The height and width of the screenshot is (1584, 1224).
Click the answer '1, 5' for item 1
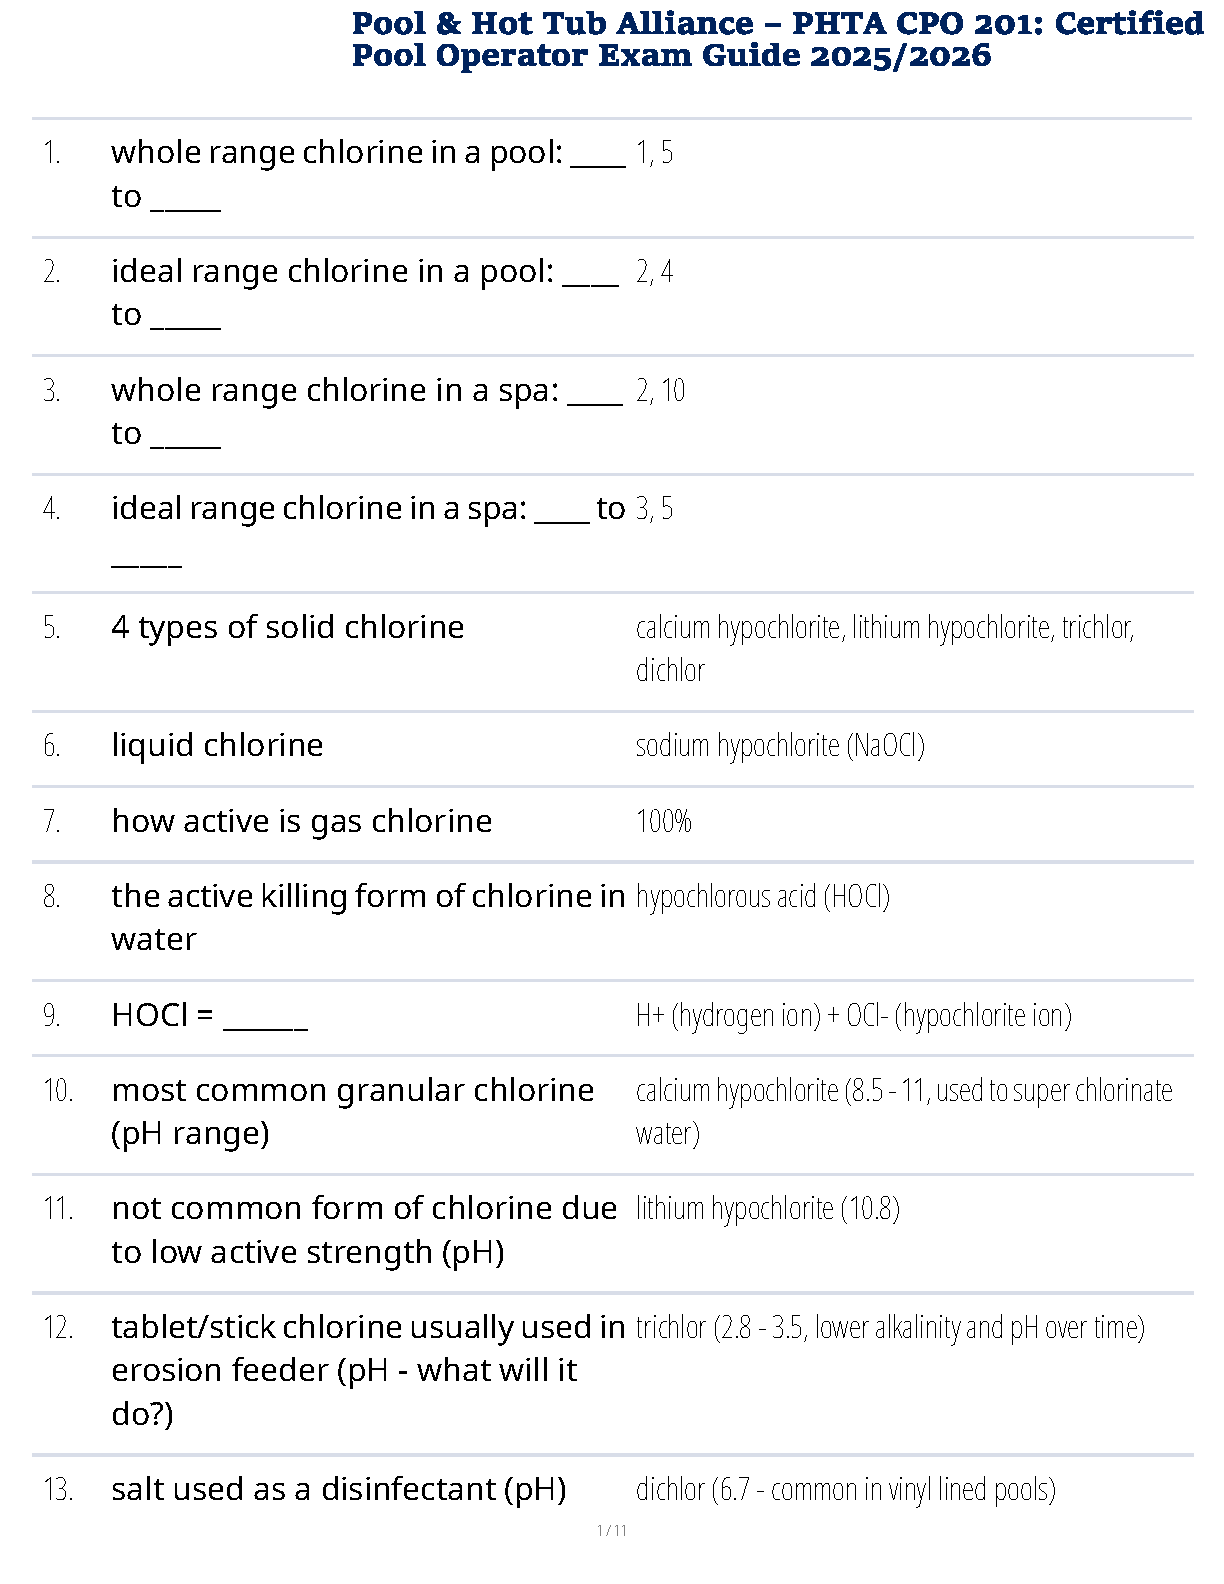click(654, 153)
